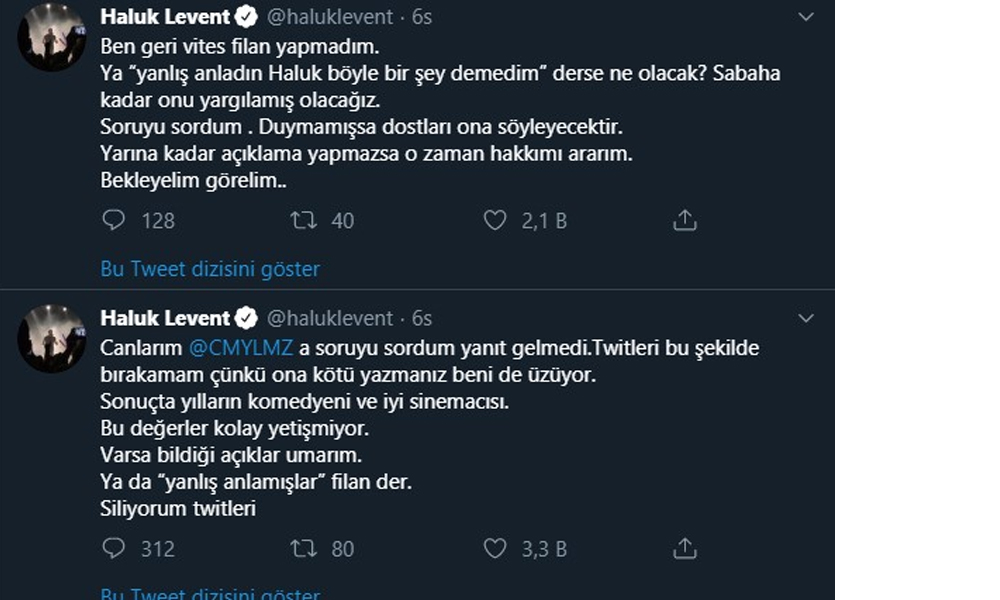Open the first tweet's options chevron
The height and width of the screenshot is (600, 1000).
click(805, 18)
